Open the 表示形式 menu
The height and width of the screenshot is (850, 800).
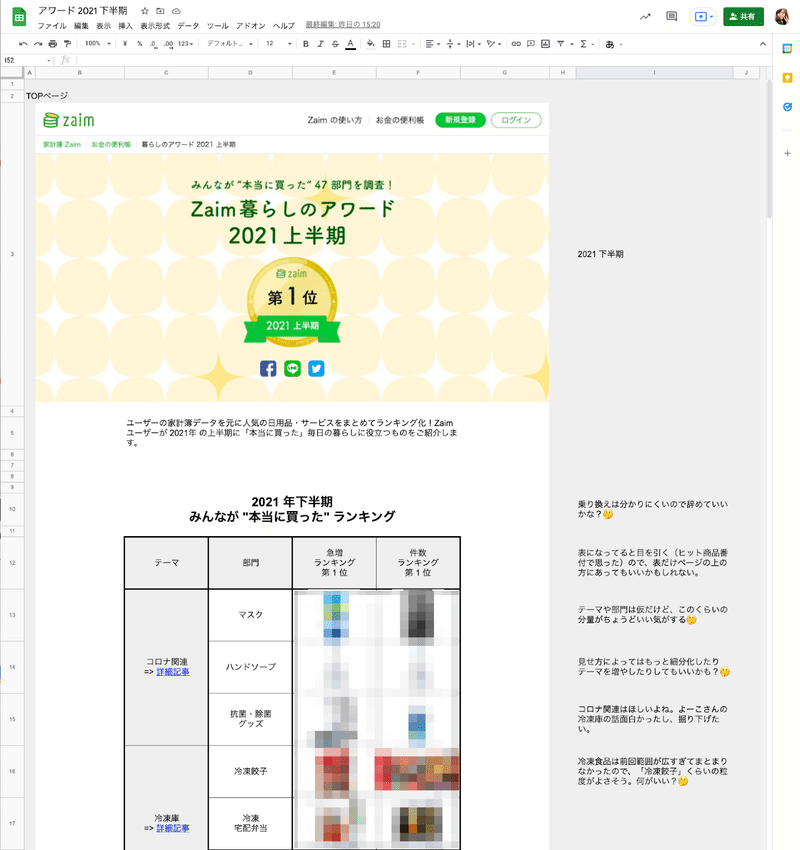point(155,26)
